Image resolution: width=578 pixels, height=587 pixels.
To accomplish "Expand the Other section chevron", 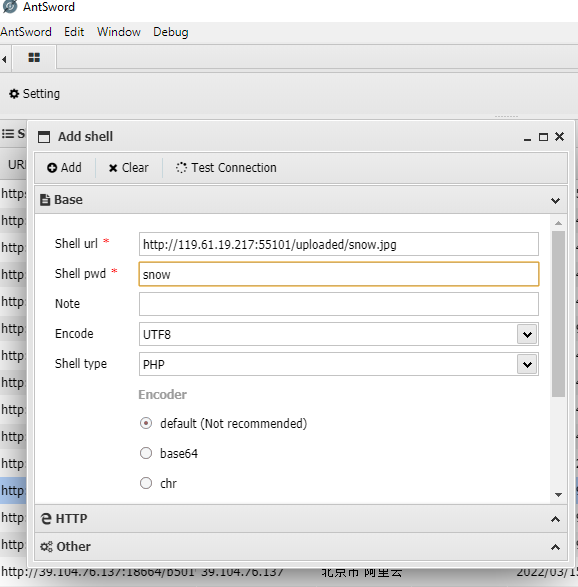I will [x=555, y=547].
